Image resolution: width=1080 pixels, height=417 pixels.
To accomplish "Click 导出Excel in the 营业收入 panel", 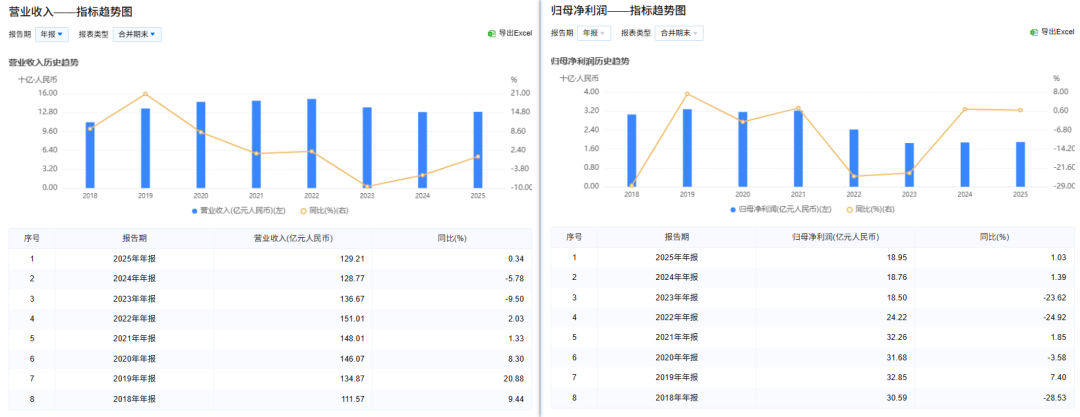I will pyautogui.click(x=514, y=33).
